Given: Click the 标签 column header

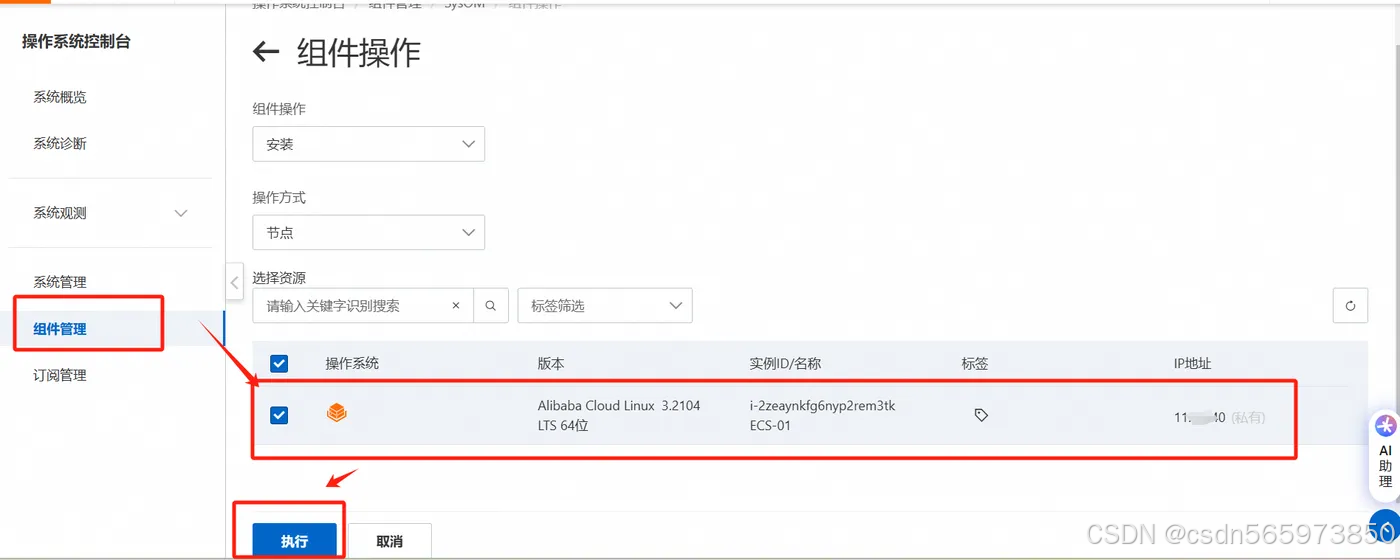Looking at the screenshot, I should coord(975,364).
